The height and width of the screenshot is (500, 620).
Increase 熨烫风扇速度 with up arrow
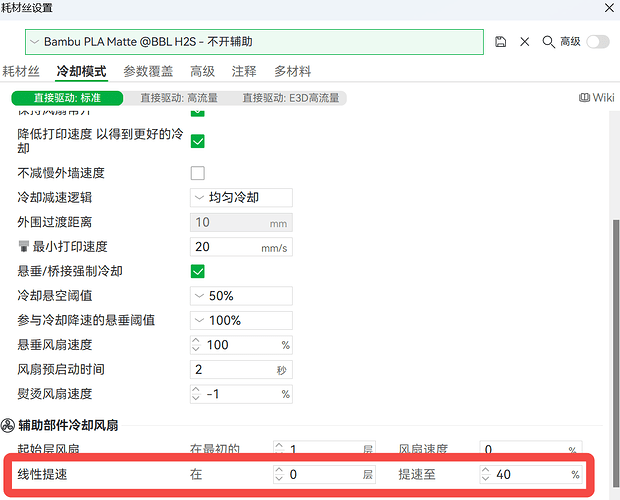tap(196, 390)
